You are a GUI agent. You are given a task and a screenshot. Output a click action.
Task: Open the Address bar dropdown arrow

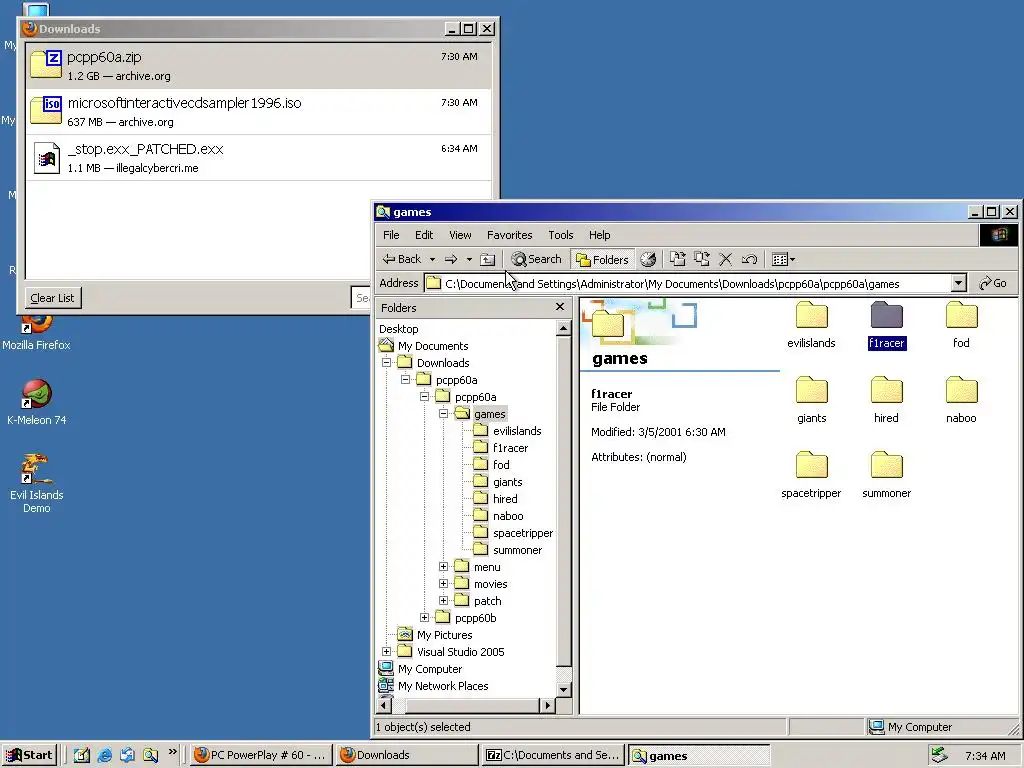(958, 283)
